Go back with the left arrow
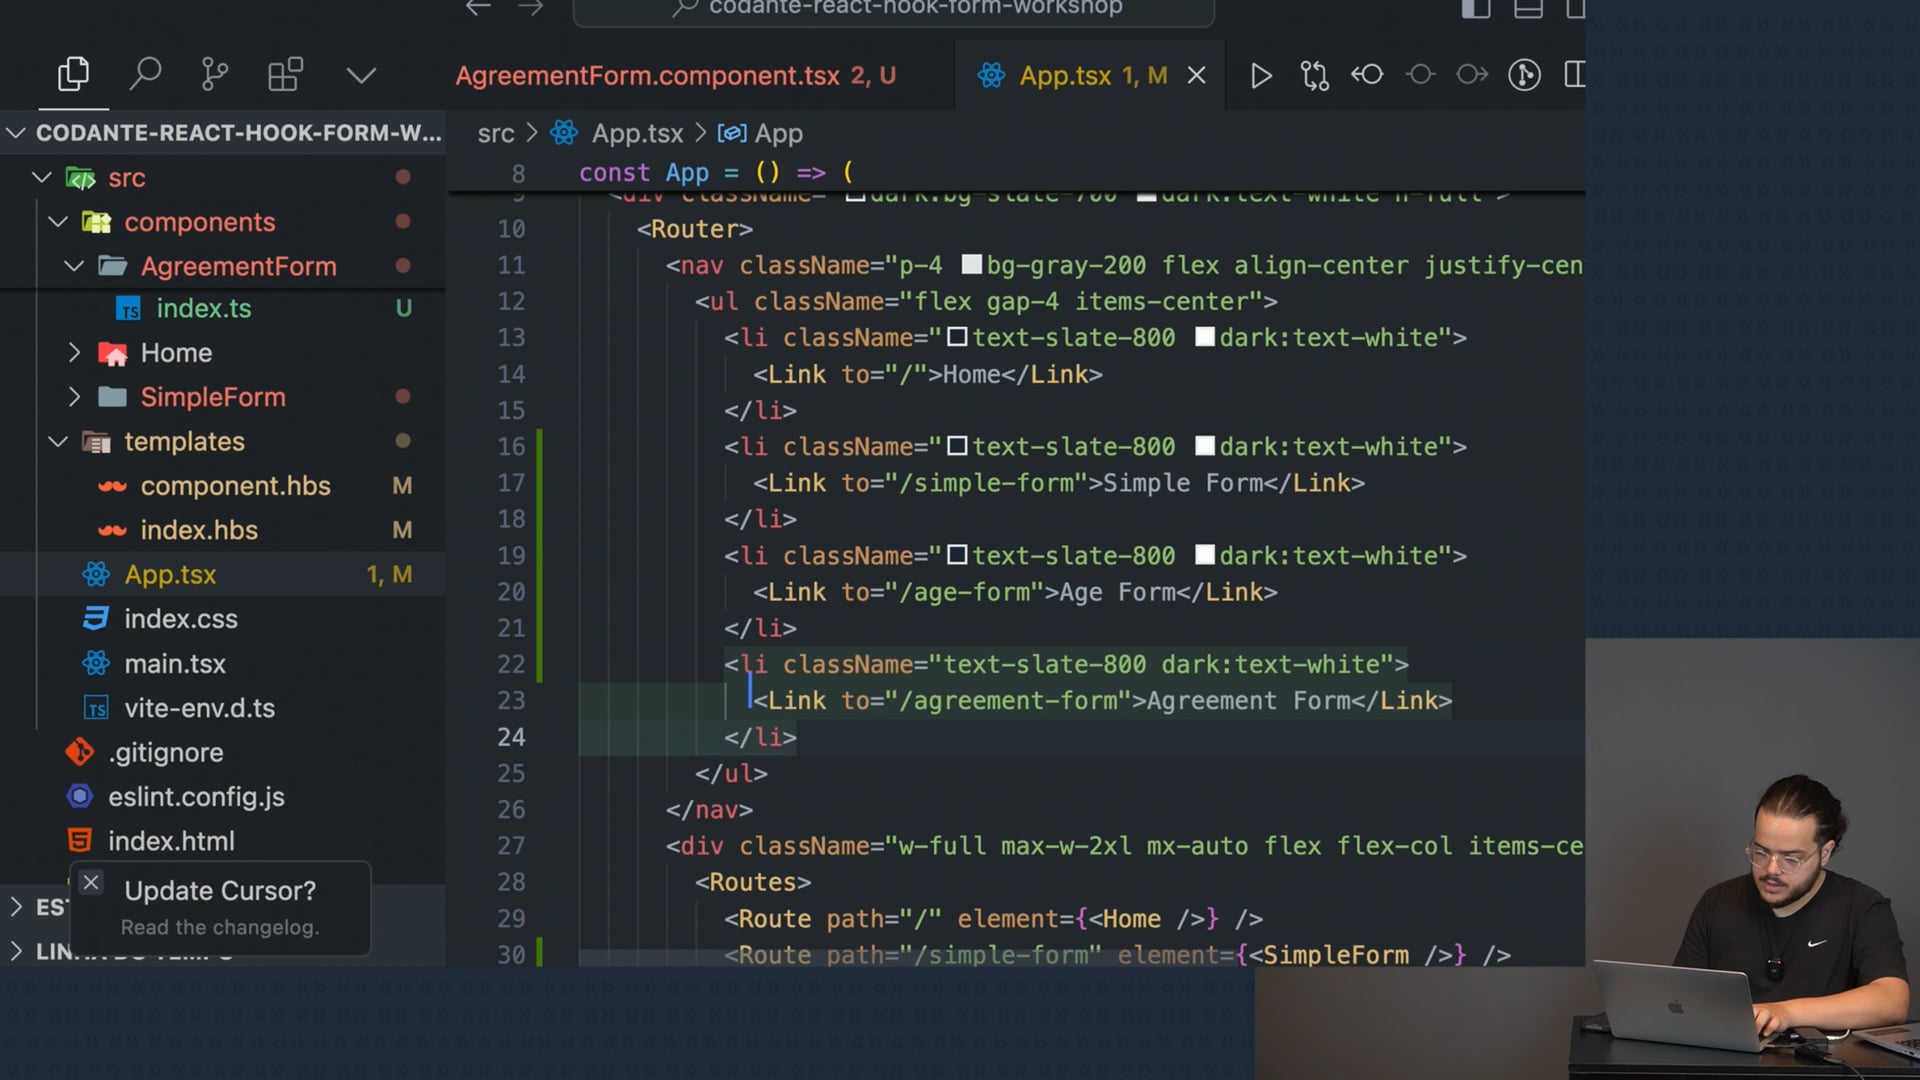The width and height of the screenshot is (1920, 1080). [x=478, y=8]
